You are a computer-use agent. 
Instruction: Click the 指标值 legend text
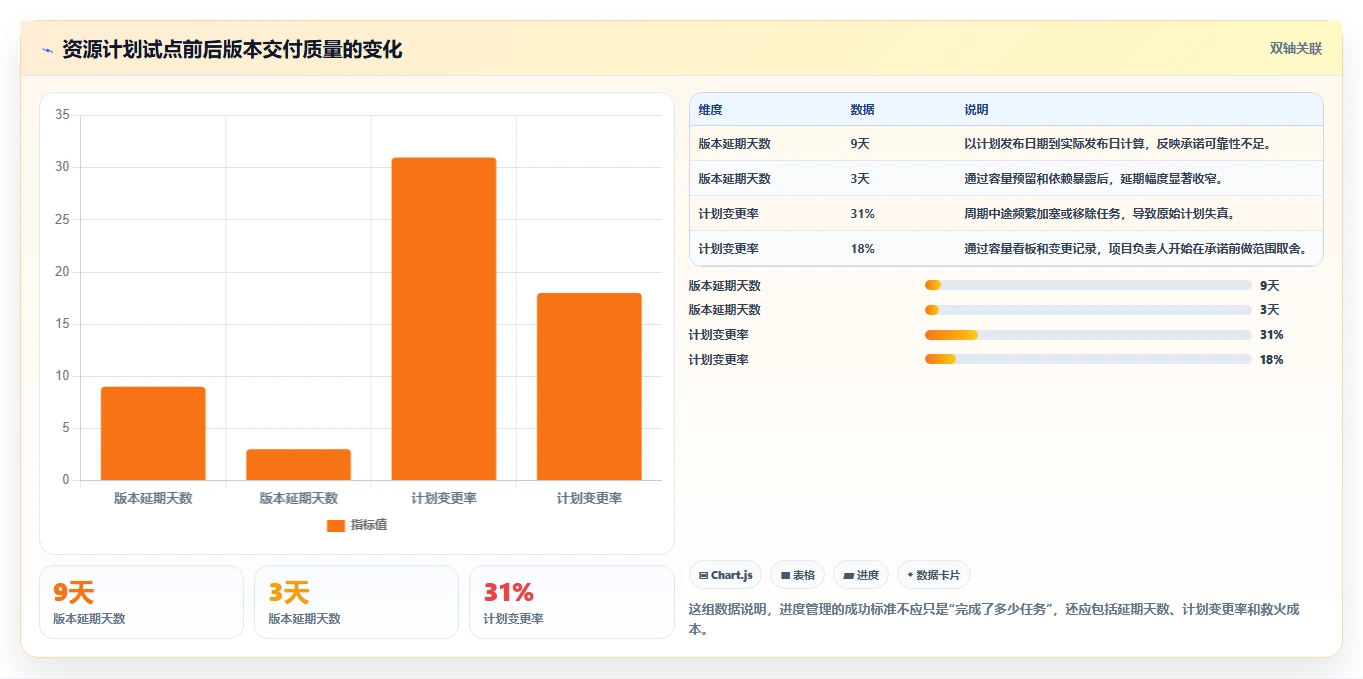(369, 525)
